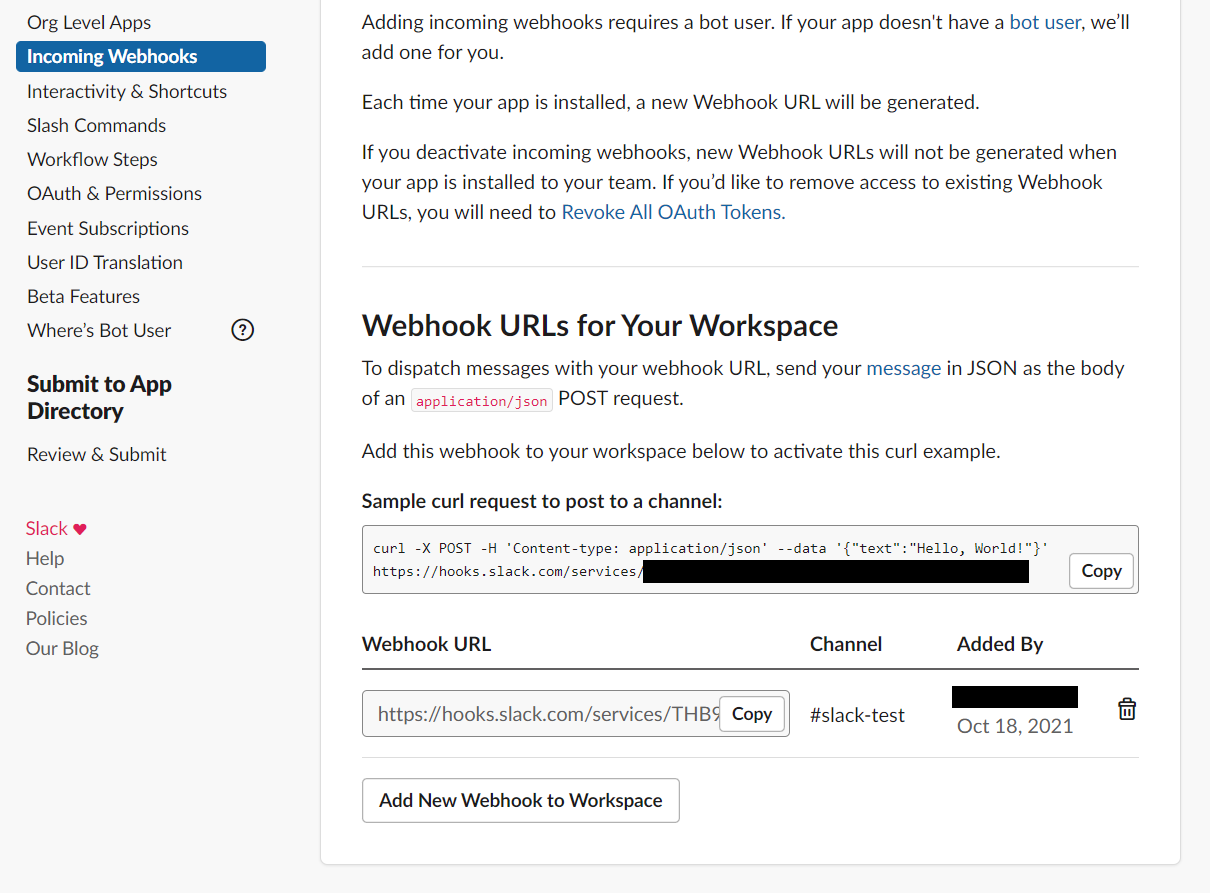Open the help tooltip beside Where's Bot User
The height and width of the screenshot is (893, 1210).
(x=242, y=329)
